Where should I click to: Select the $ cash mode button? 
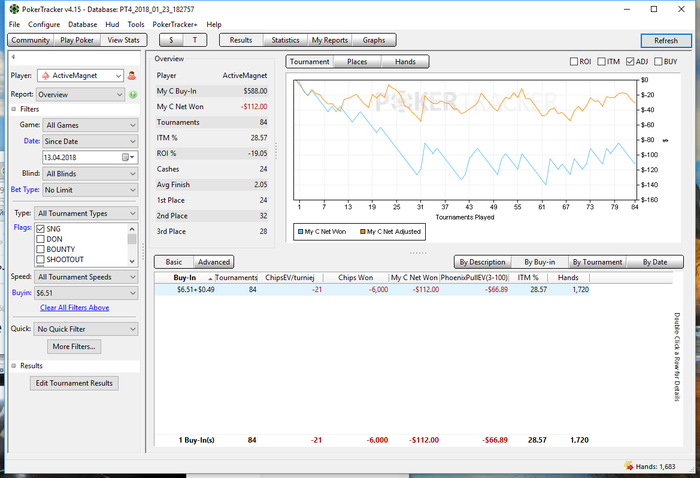[x=171, y=40]
